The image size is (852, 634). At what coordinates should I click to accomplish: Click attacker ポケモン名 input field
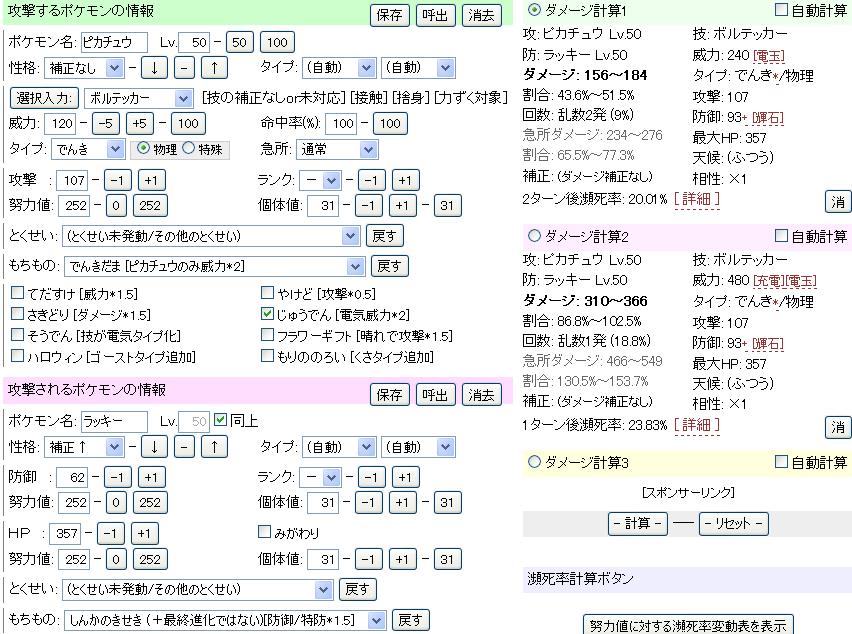[x=114, y=42]
